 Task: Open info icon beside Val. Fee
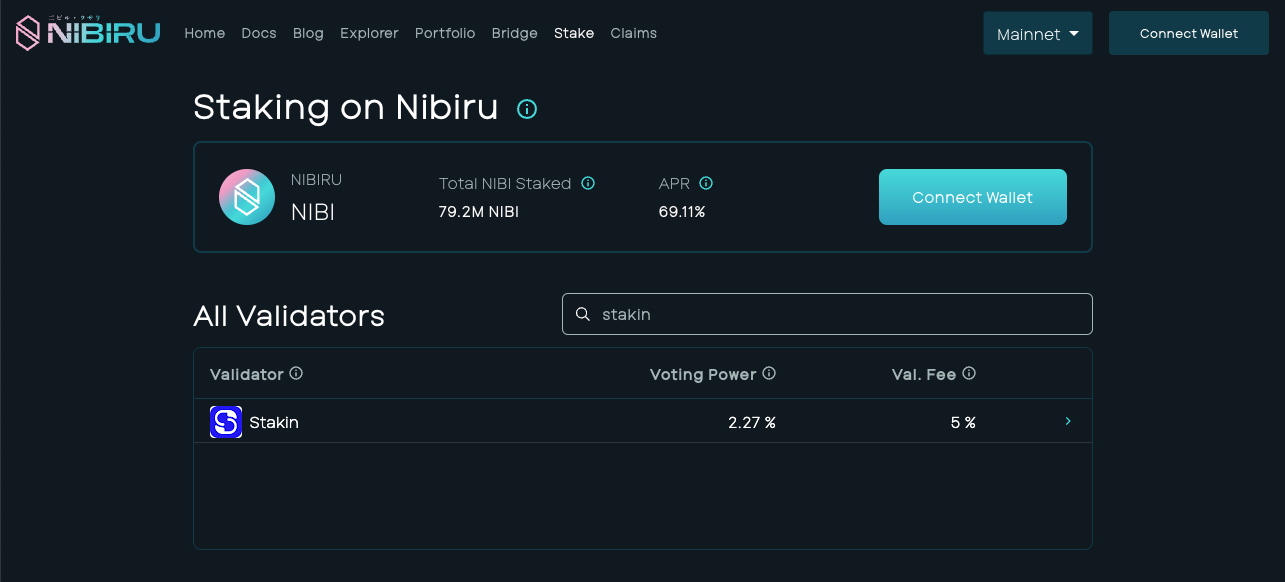pyautogui.click(x=969, y=373)
